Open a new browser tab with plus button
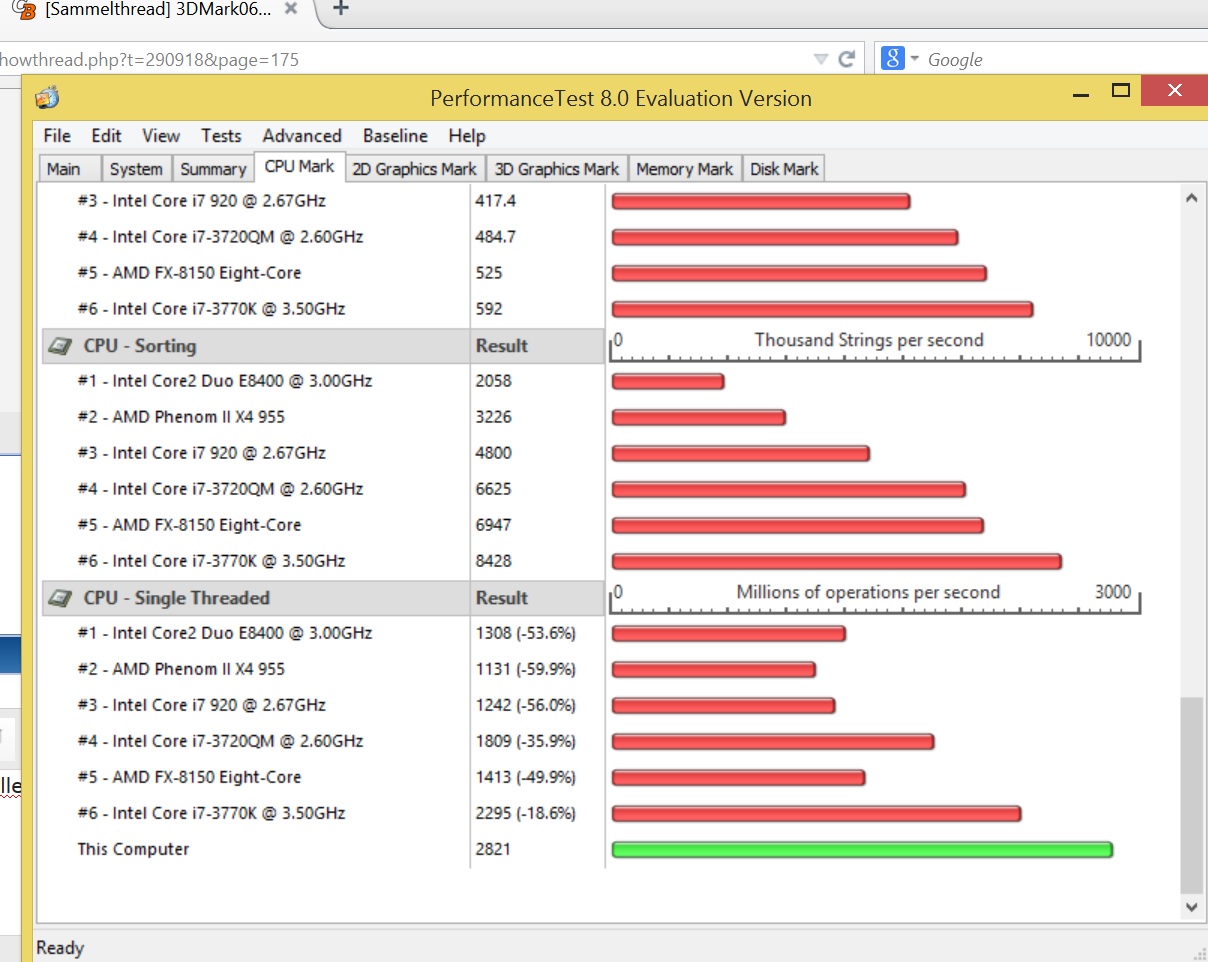This screenshot has width=1208, height=962. 340,8
